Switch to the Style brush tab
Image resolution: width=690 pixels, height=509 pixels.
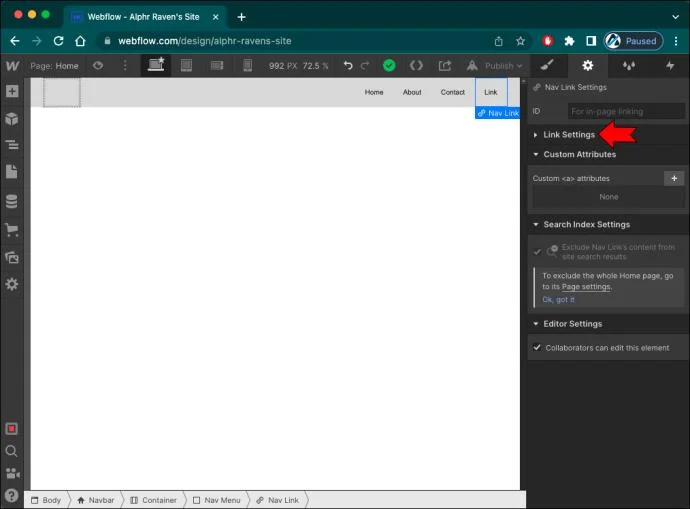pos(547,66)
